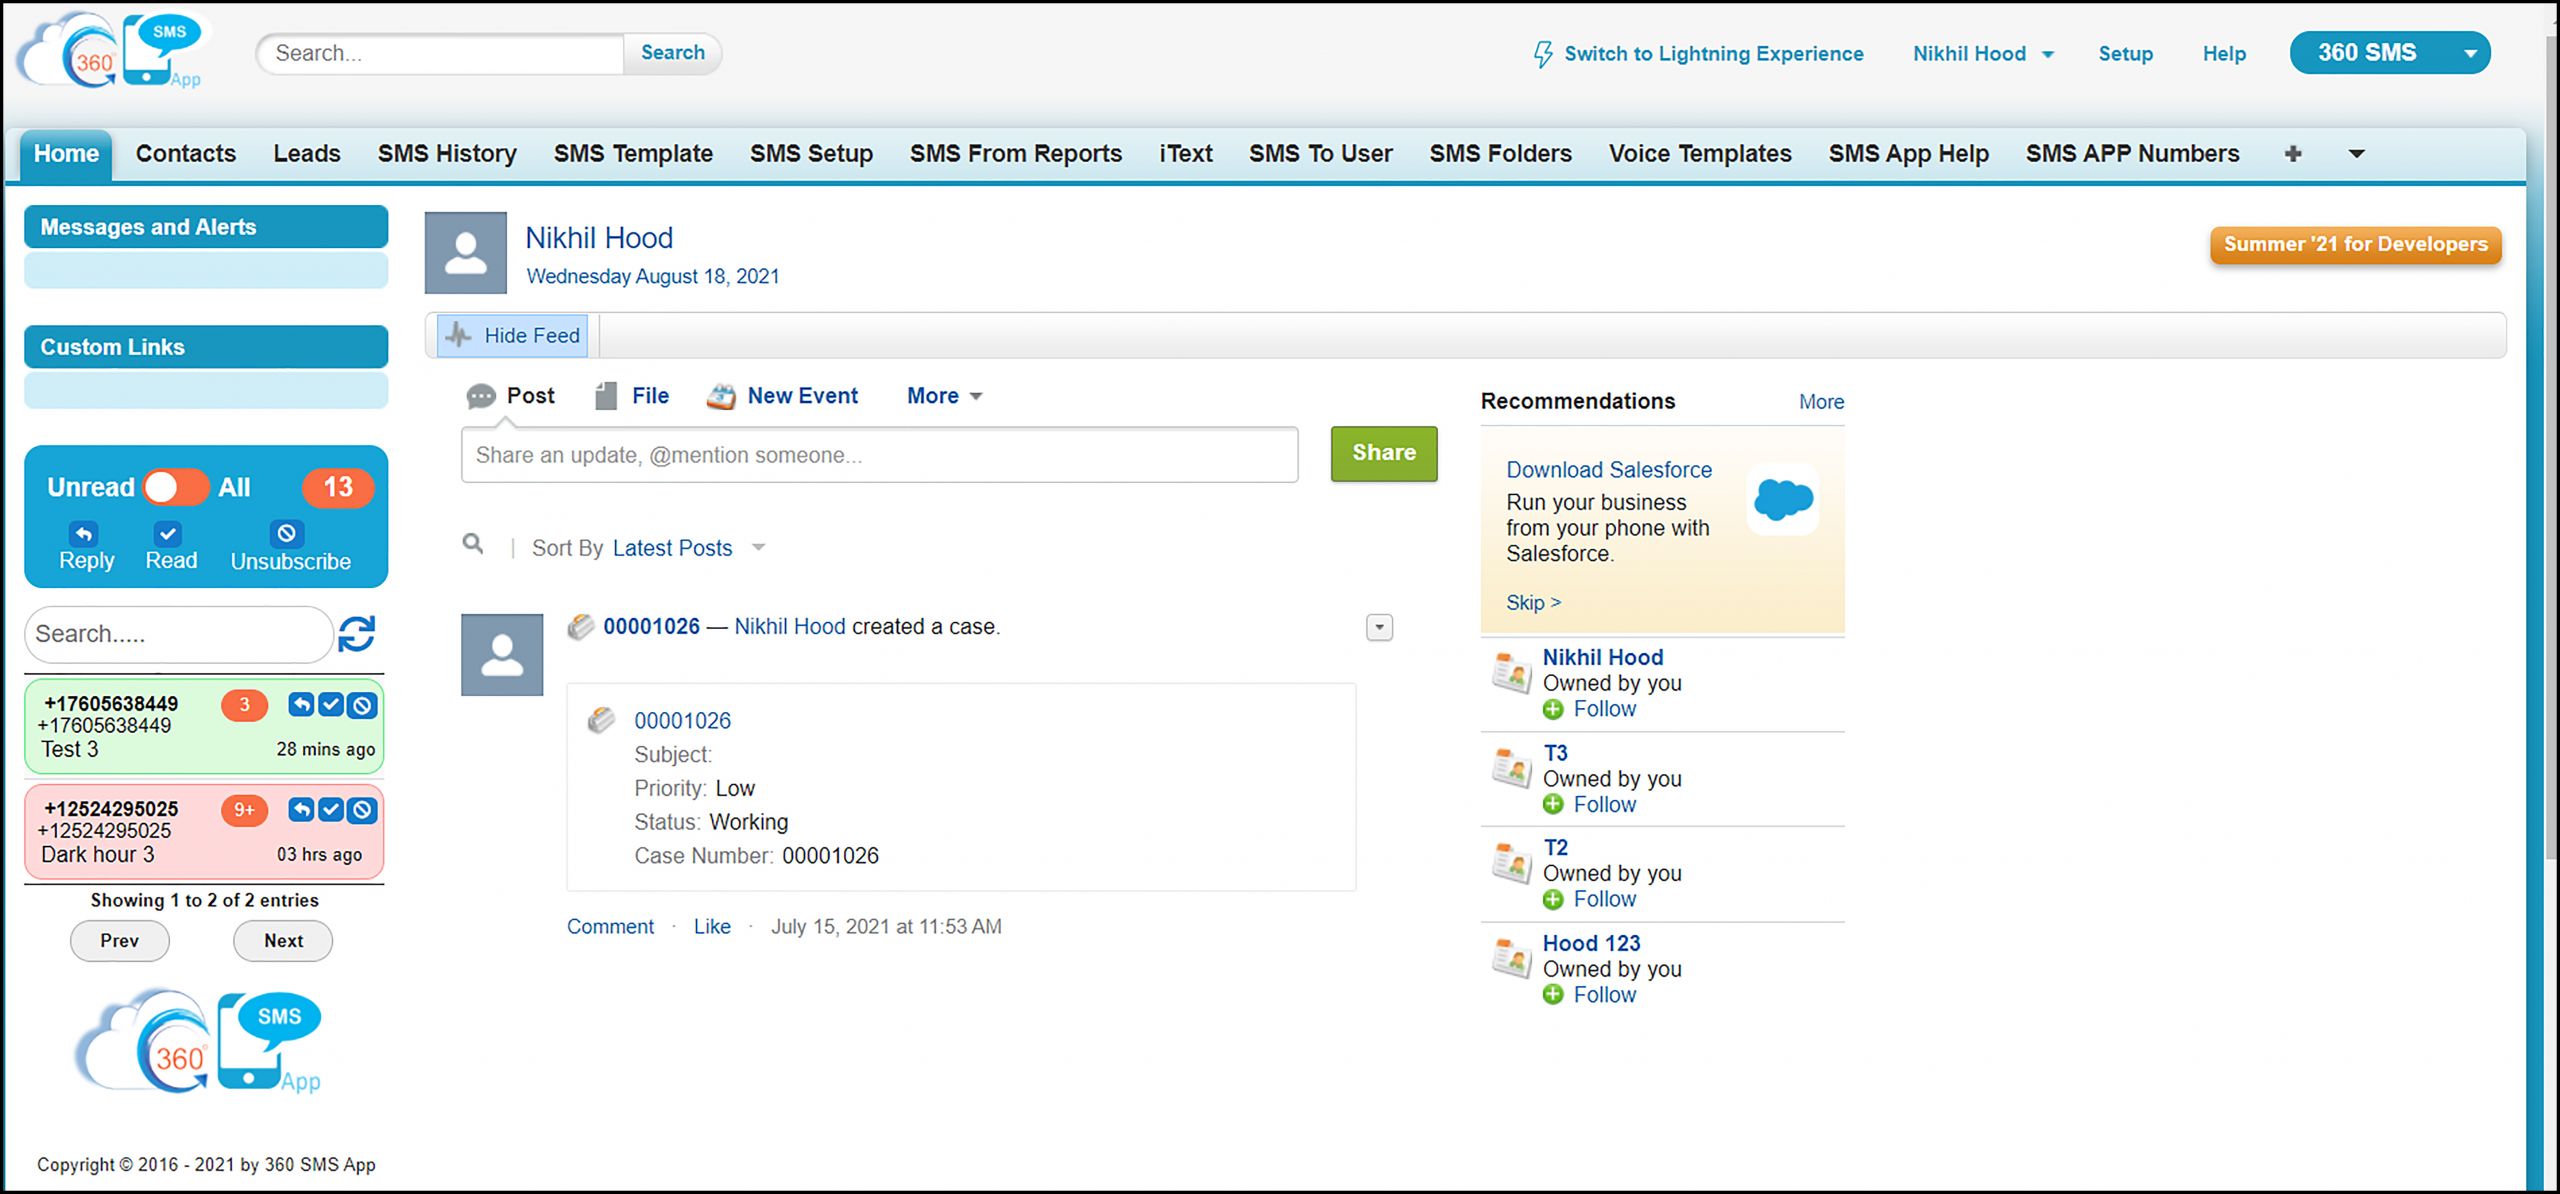Click the feed search magnifier icon
2560x1194 pixels.
pyautogui.click(x=473, y=544)
